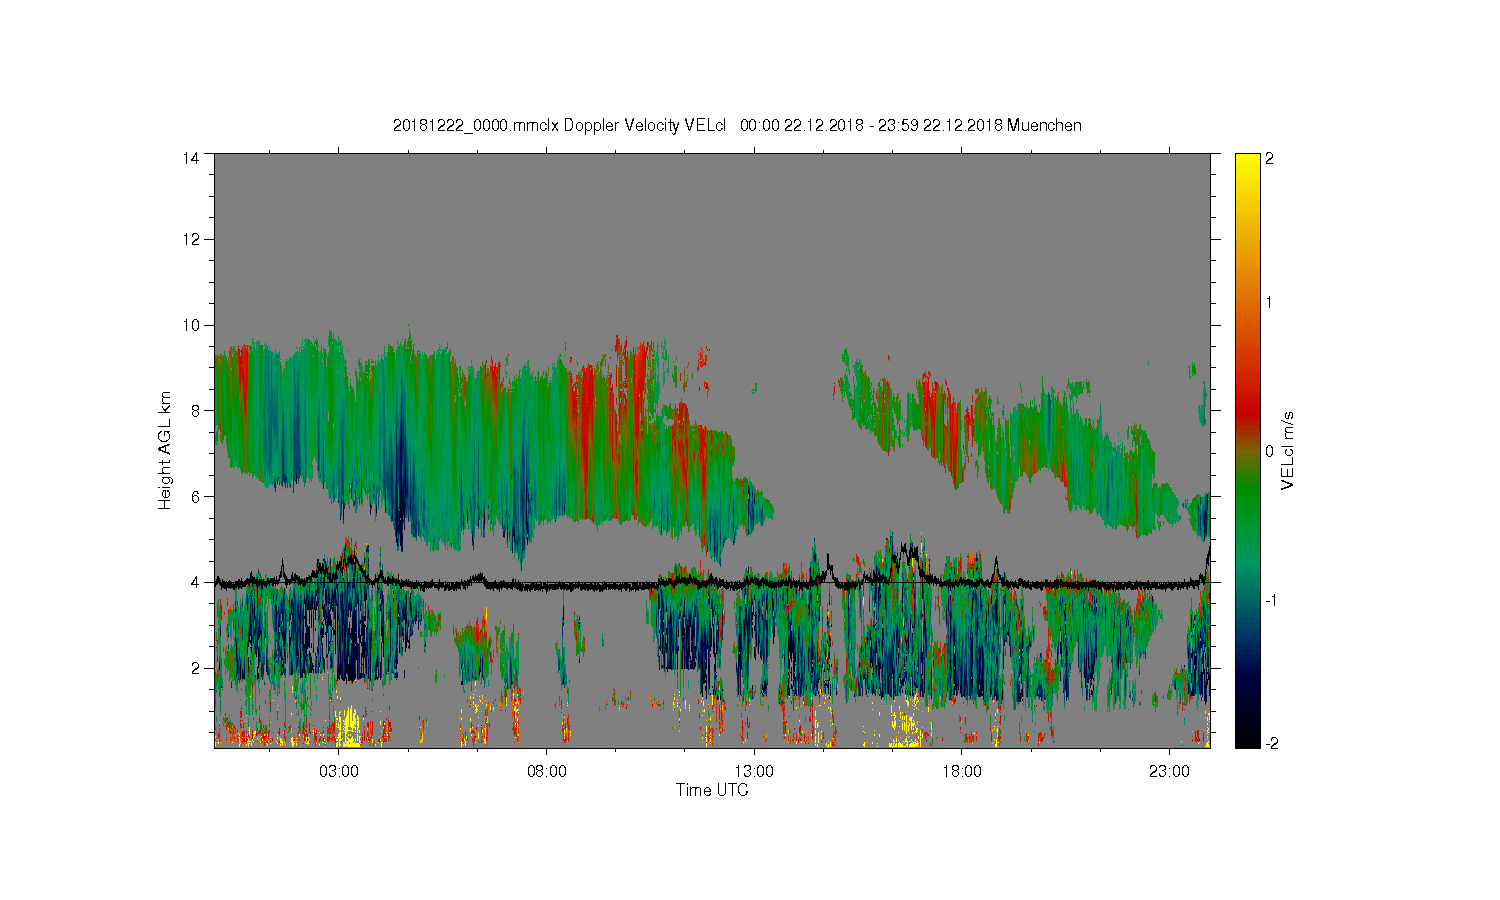Click the colorbar value 0 label

click(1270, 451)
